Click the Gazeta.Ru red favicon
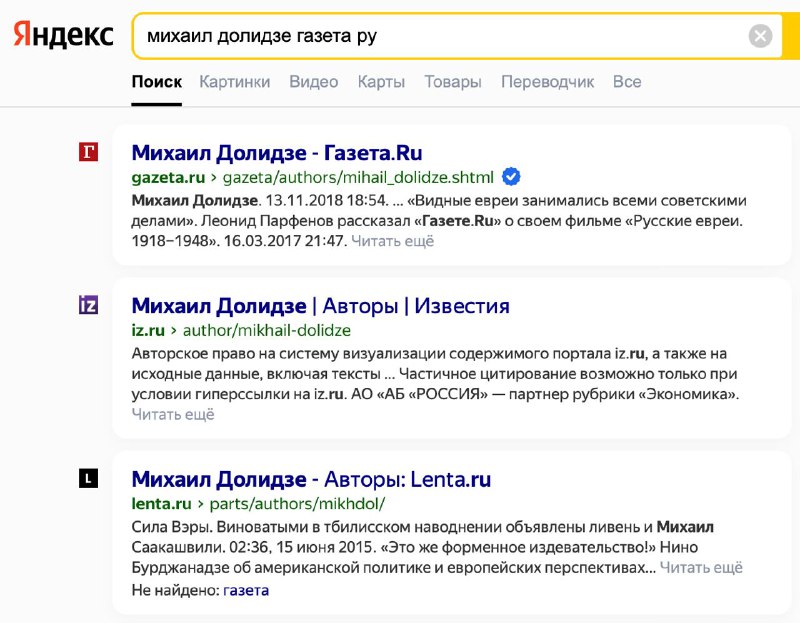 88,152
